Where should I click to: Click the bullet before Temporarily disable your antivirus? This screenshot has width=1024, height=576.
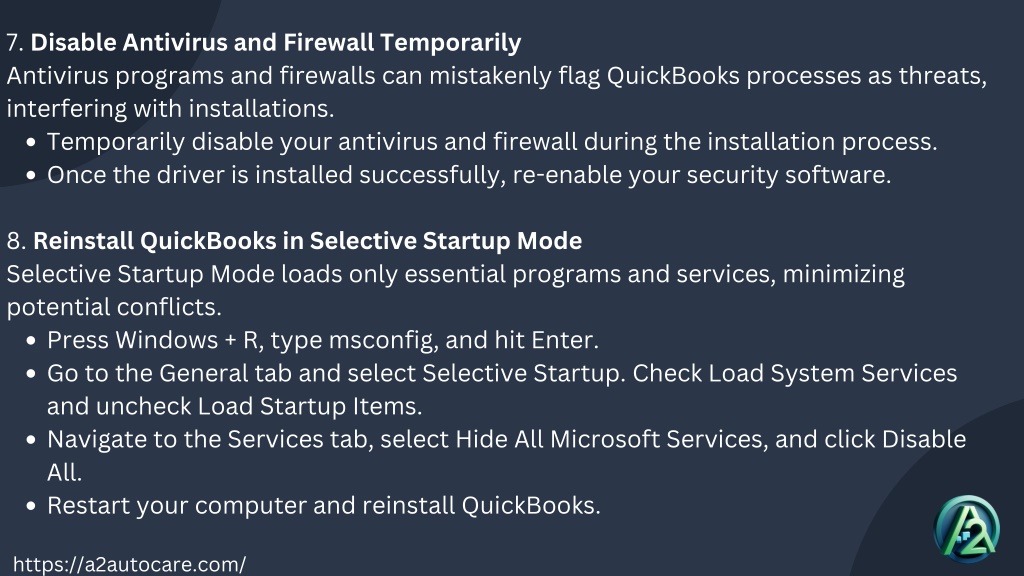coord(31,142)
